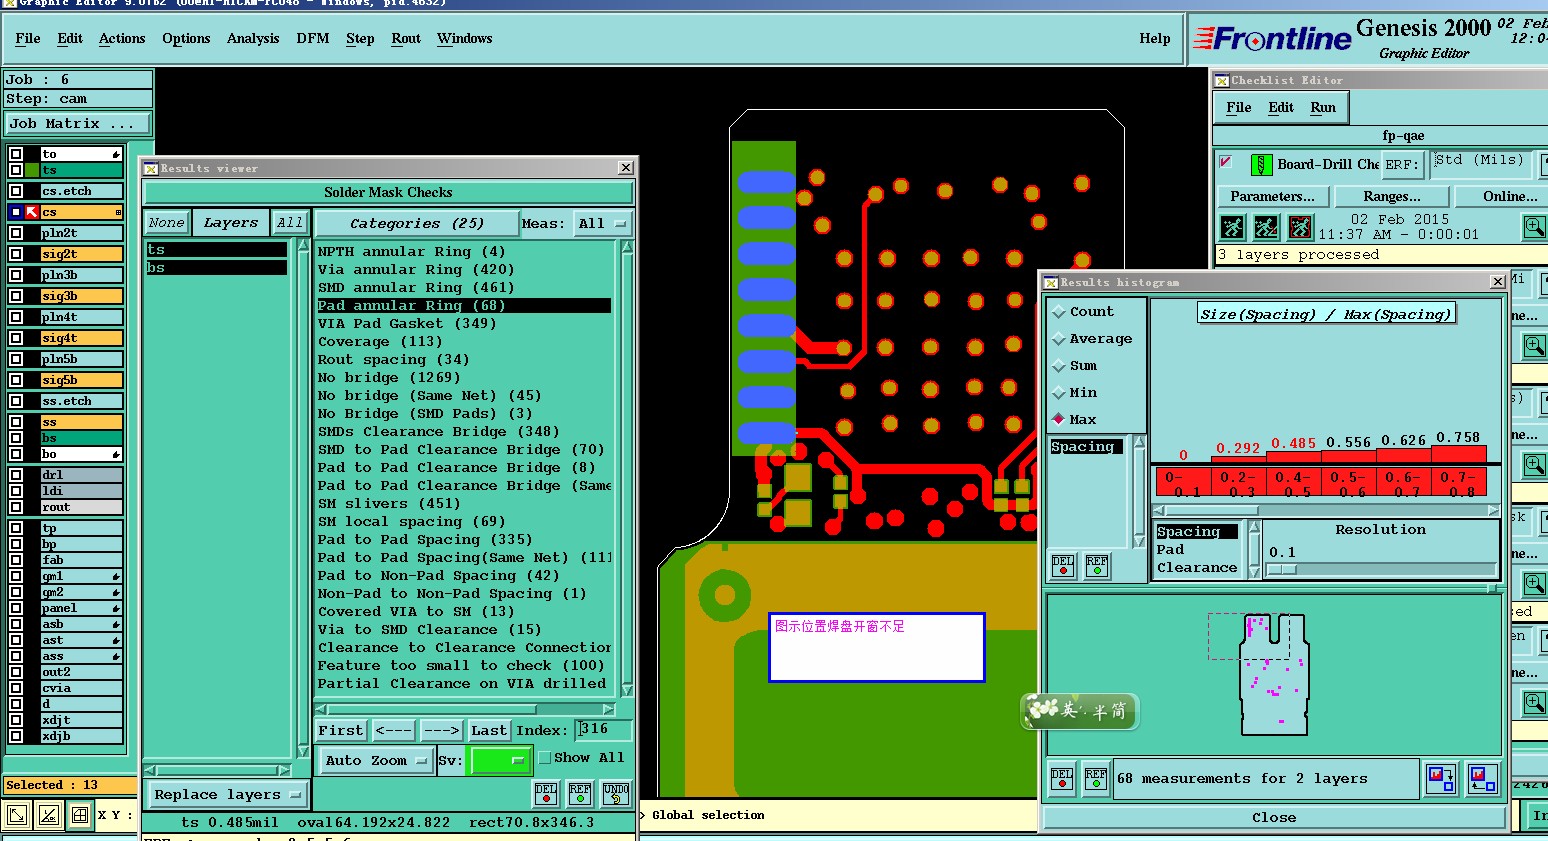The image size is (1548, 841).
Task: Open the Windows menu
Action: [465, 38]
